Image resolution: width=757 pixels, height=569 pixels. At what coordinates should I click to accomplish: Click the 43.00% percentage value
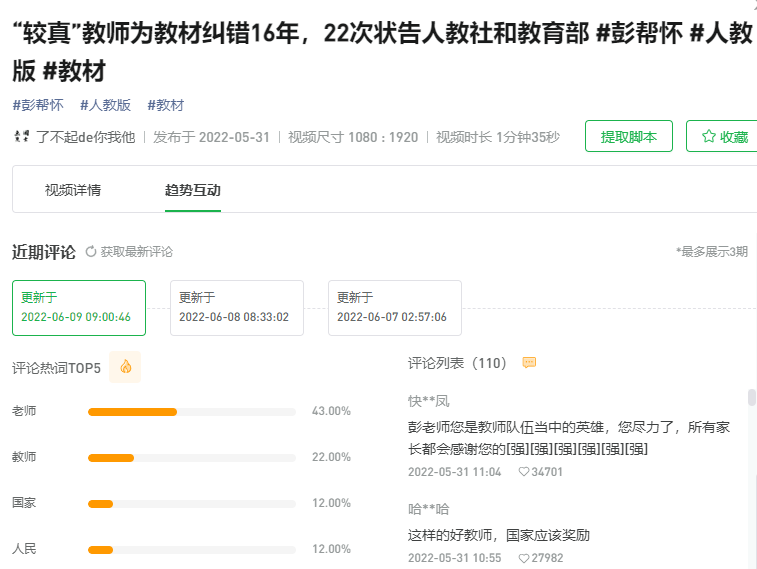(331, 411)
